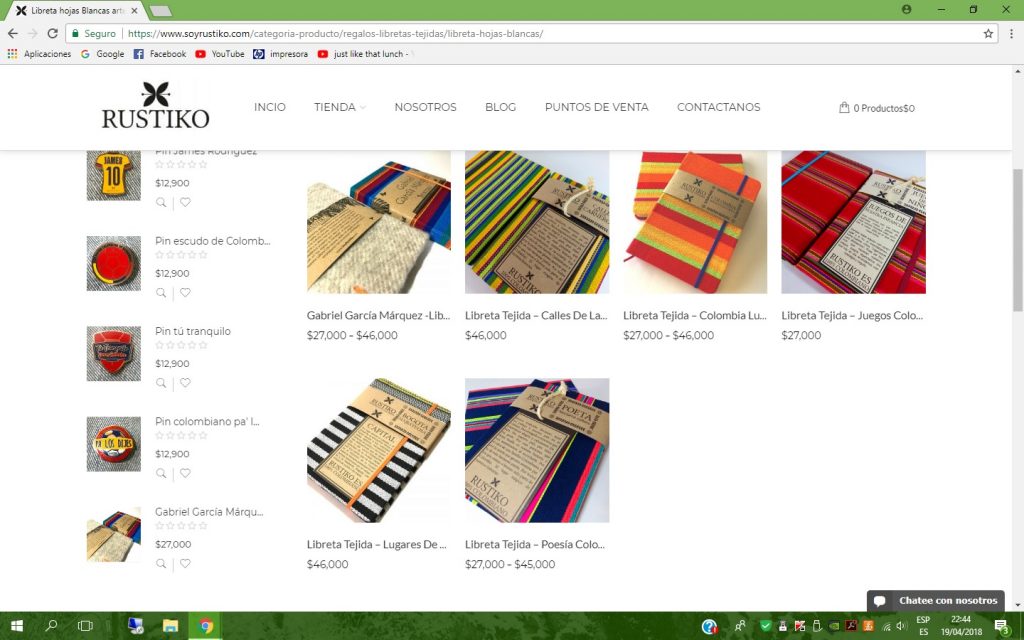Click the green shield security tray icon

pos(765,626)
